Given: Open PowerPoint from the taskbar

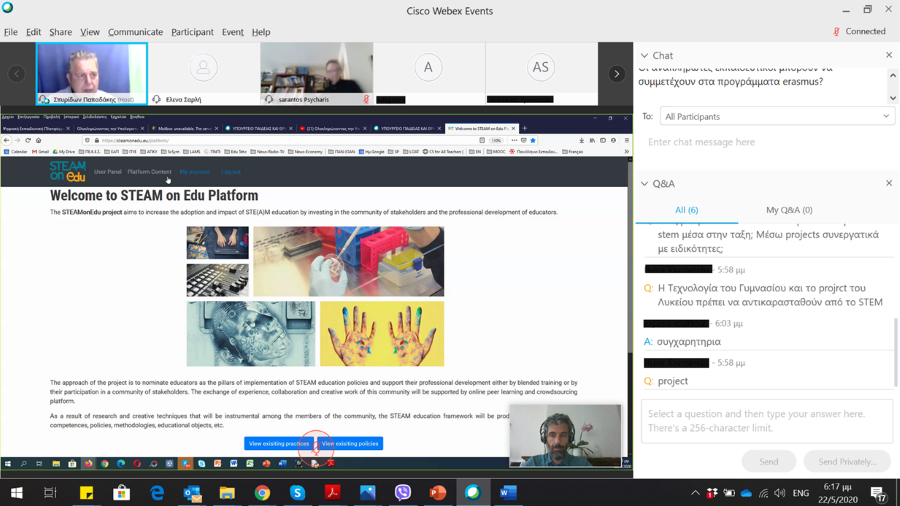Looking at the screenshot, I should [437, 493].
